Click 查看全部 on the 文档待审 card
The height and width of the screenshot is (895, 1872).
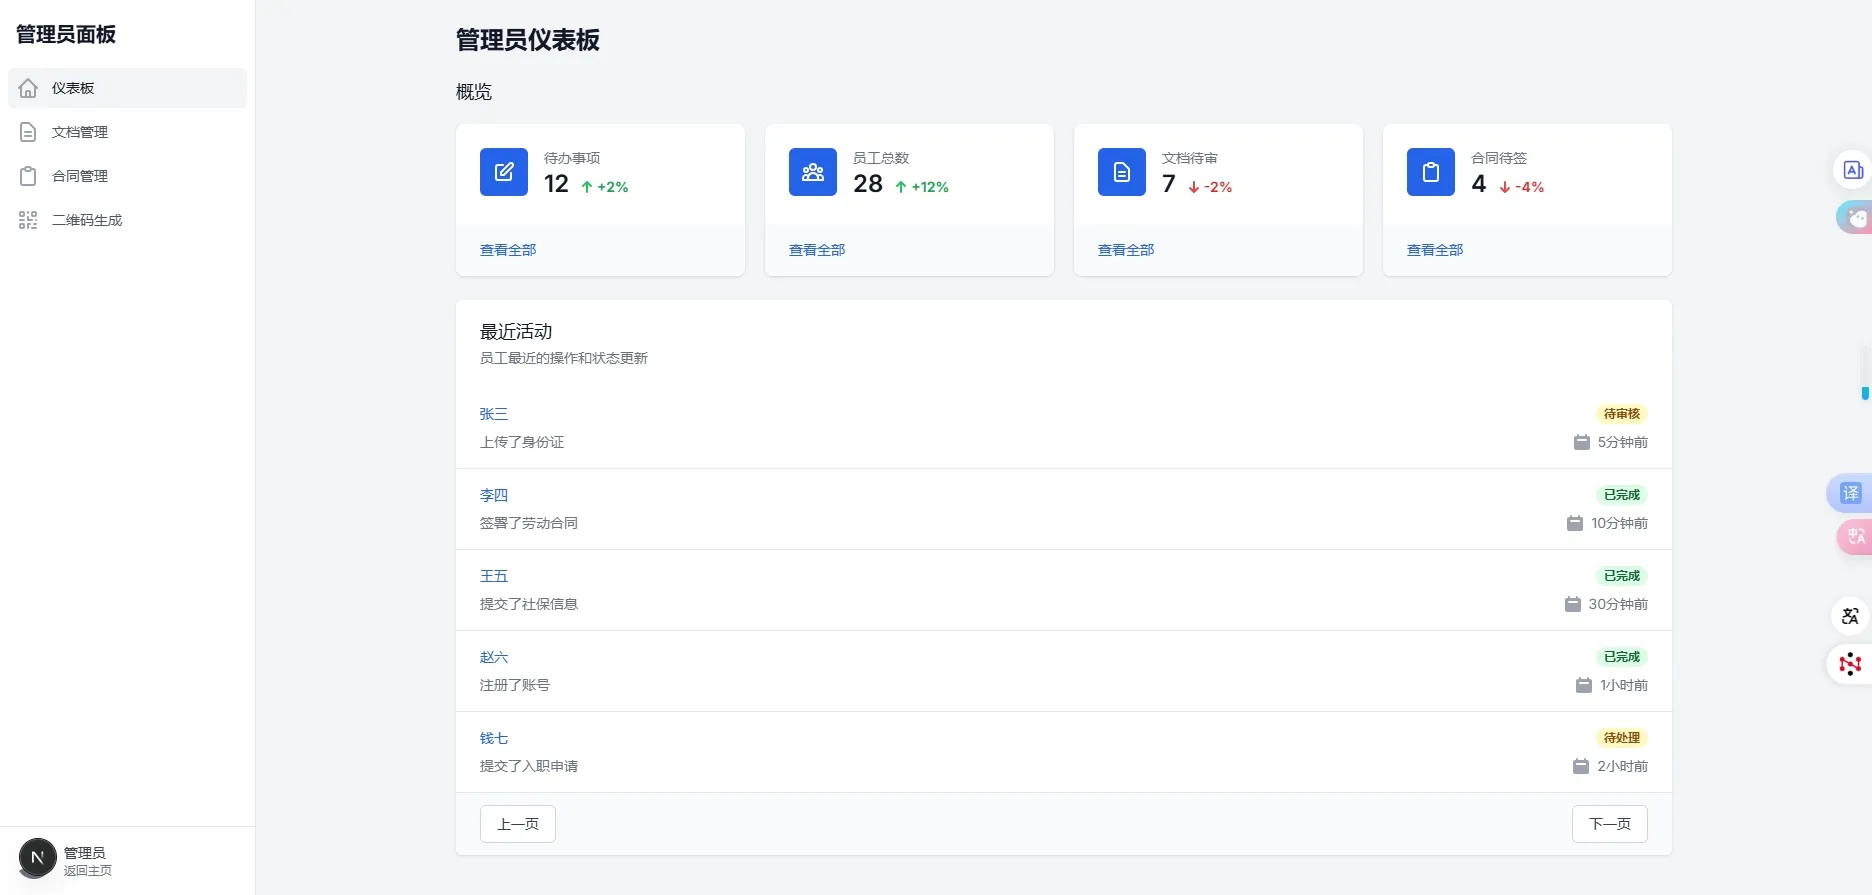(1126, 250)
